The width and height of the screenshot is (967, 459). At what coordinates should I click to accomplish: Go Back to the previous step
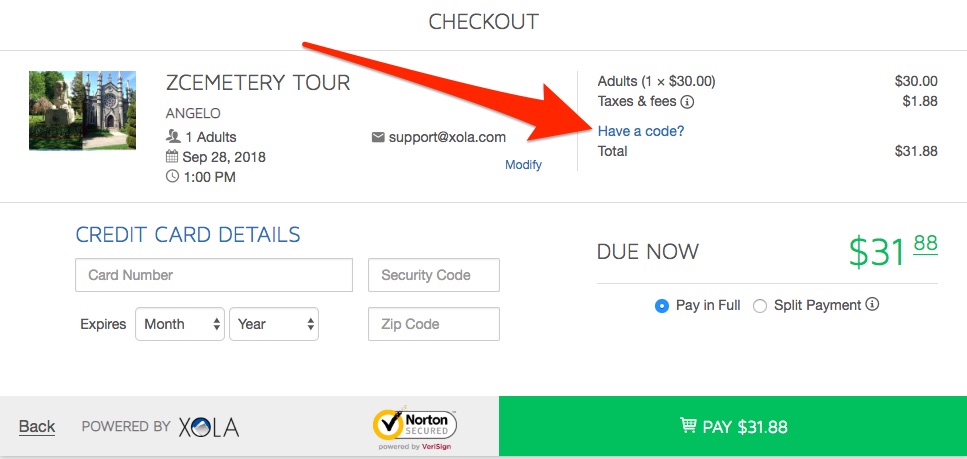coord(37,426)
